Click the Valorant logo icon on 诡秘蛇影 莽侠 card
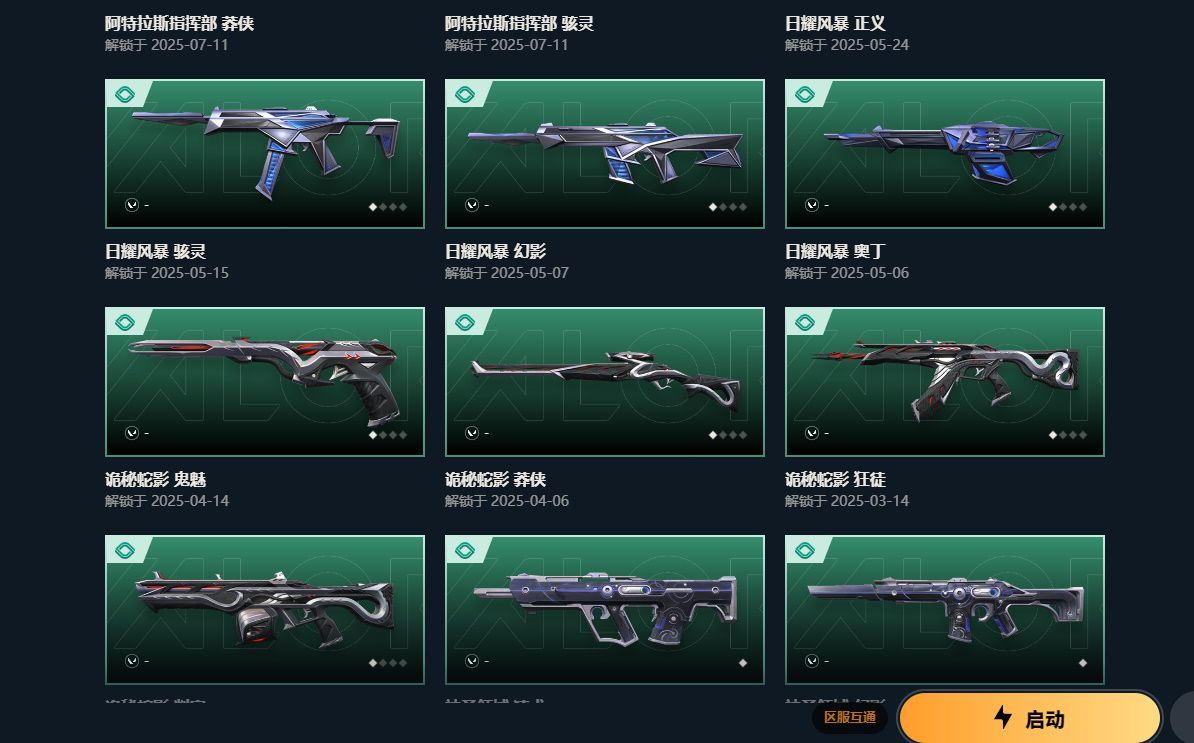This screenshot has width=1194, height=743. click(x=472, y=432)
